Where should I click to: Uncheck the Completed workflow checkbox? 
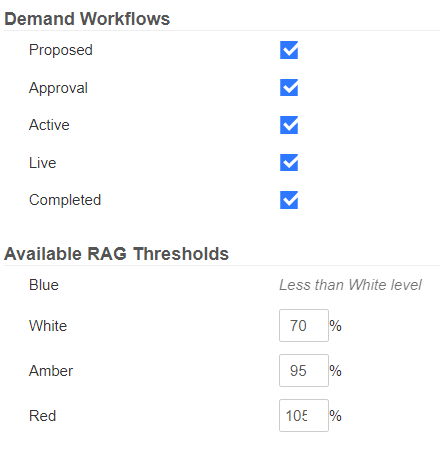(x=289, y=200)
